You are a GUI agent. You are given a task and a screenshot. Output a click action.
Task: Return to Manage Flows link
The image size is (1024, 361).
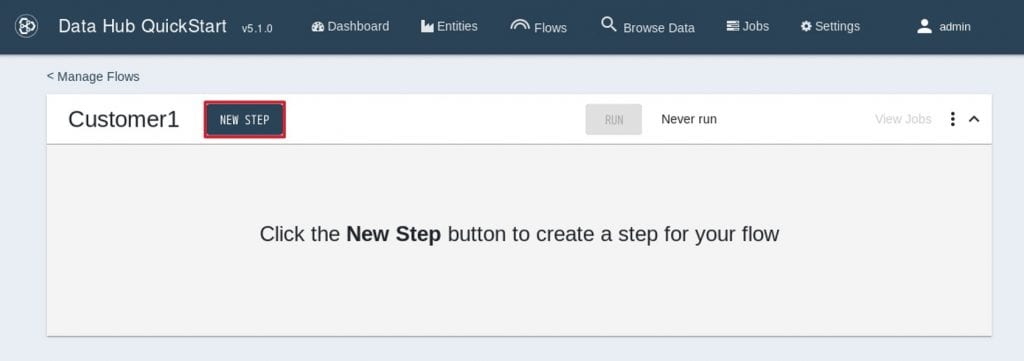(x=93, y=76)
